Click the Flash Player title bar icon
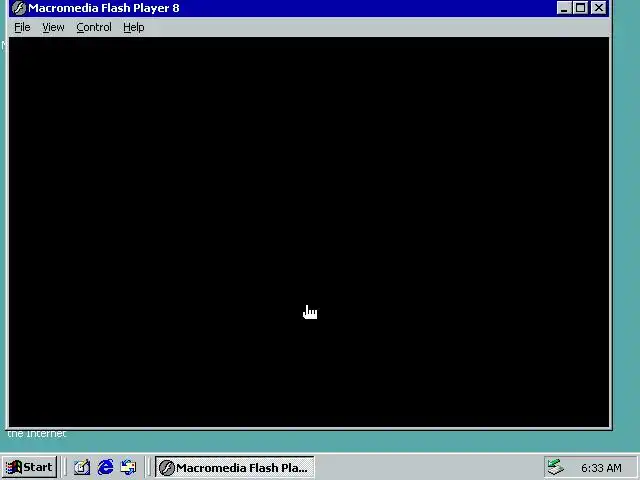 [19, 8]
